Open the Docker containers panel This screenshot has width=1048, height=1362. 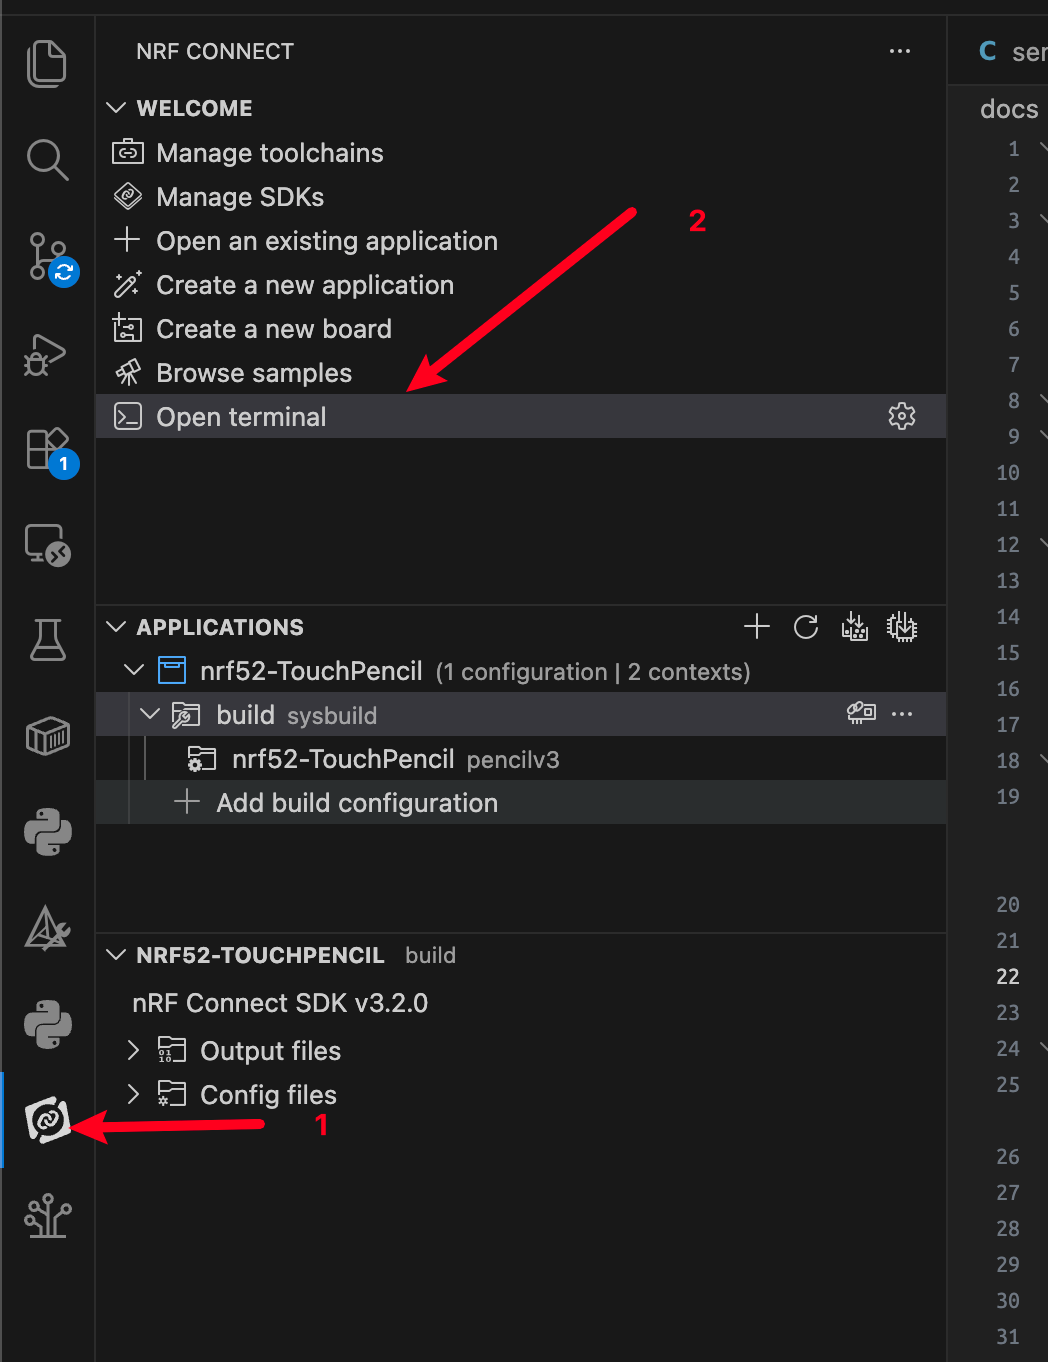point(47,736)
